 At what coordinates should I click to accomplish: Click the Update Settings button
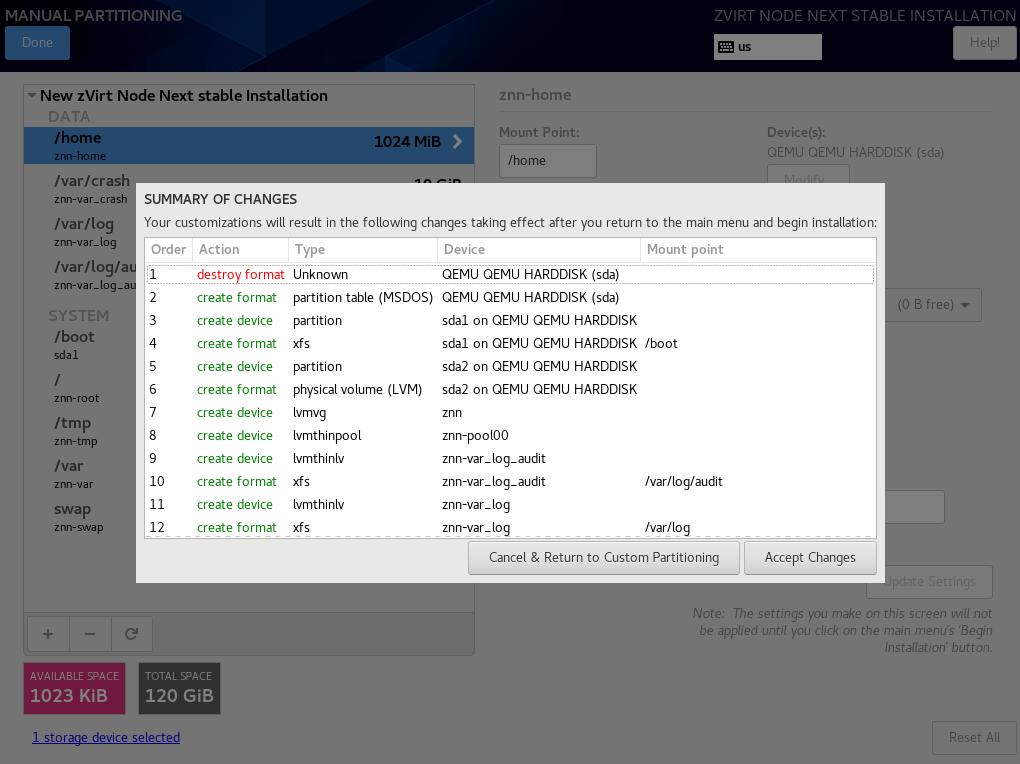[x=930, y=582]
